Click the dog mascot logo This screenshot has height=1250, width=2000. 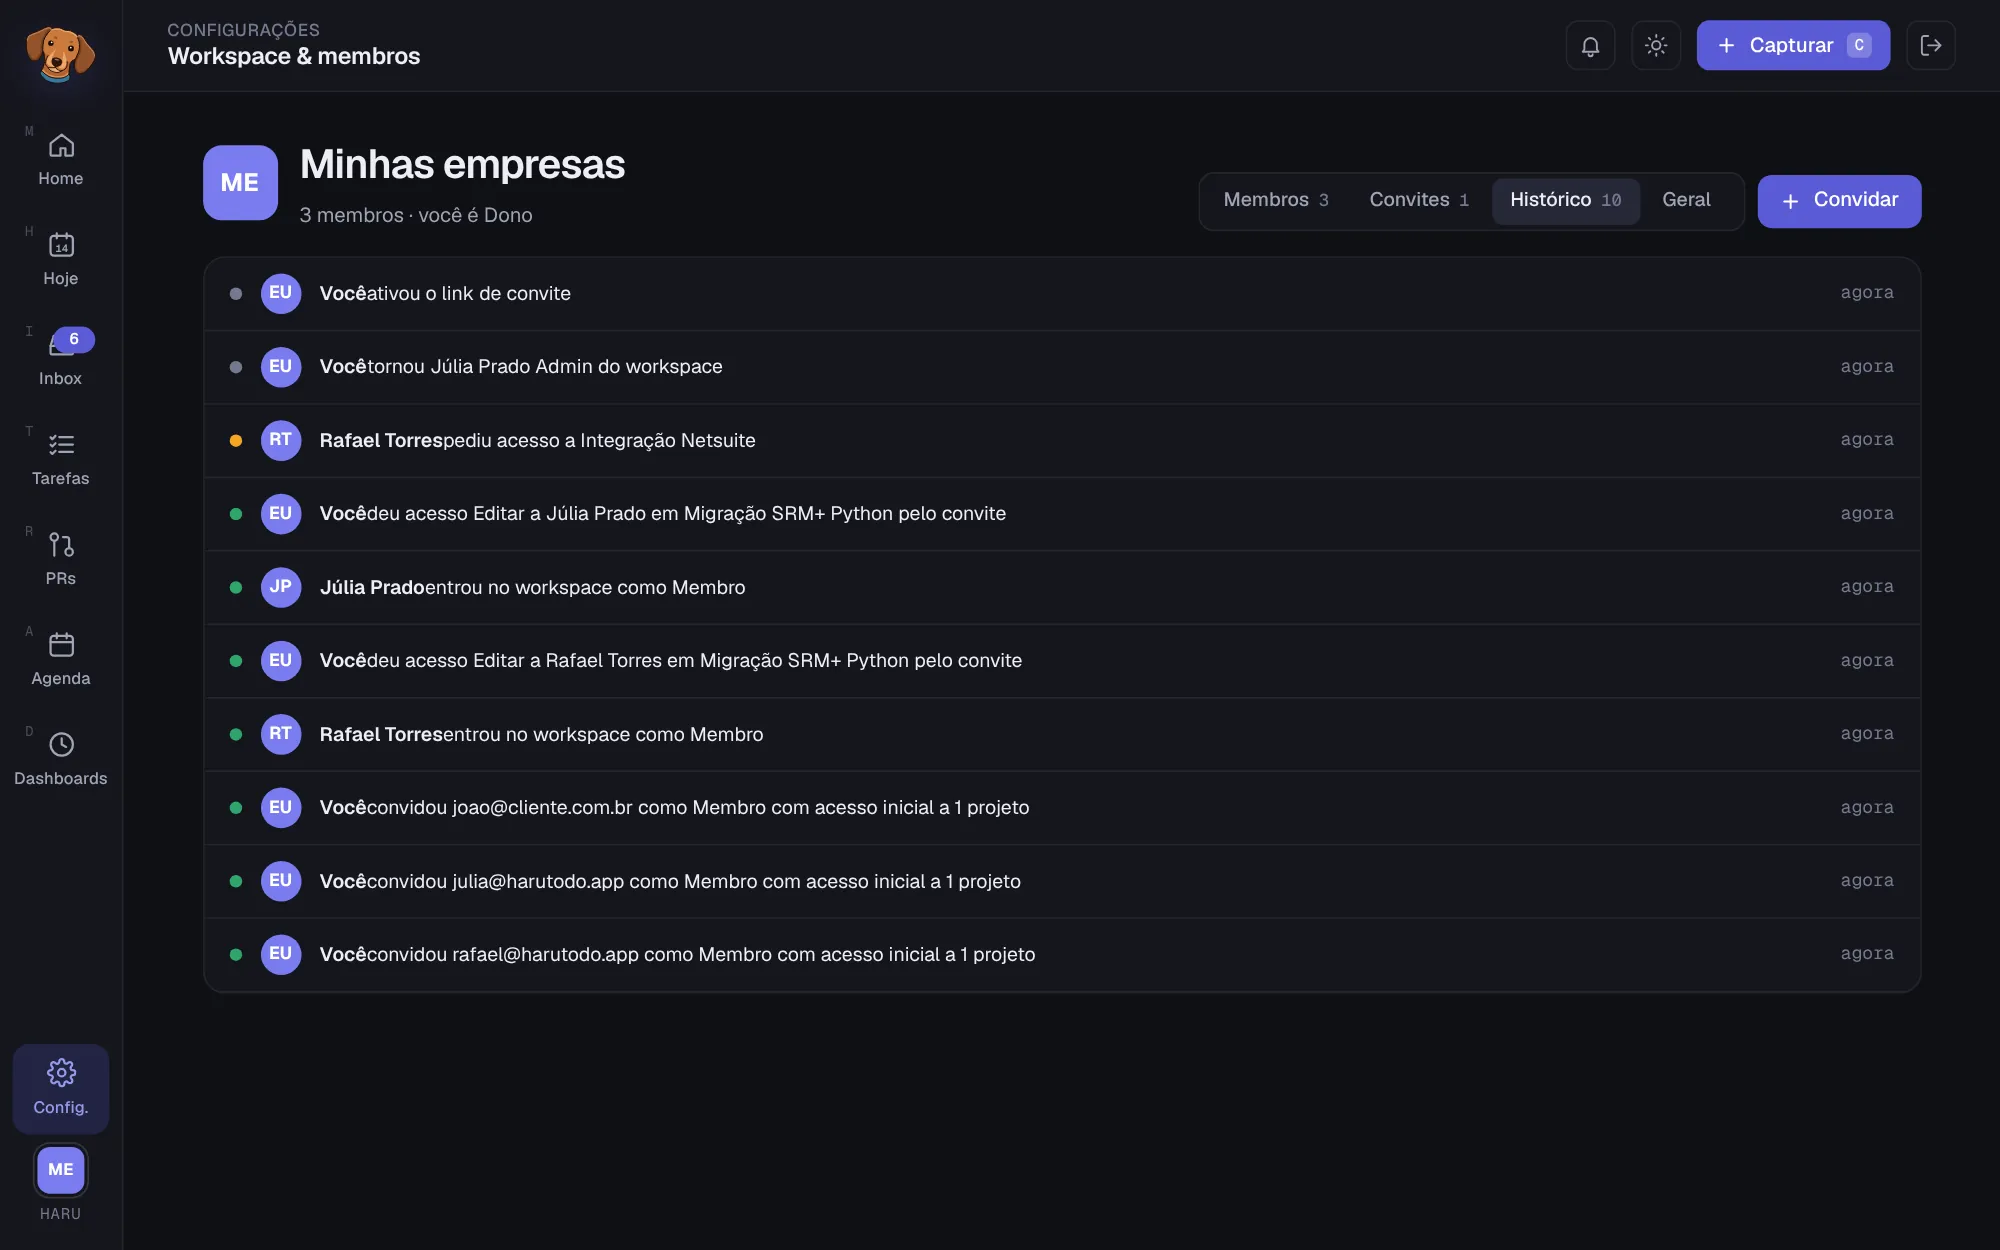[60, 52]
